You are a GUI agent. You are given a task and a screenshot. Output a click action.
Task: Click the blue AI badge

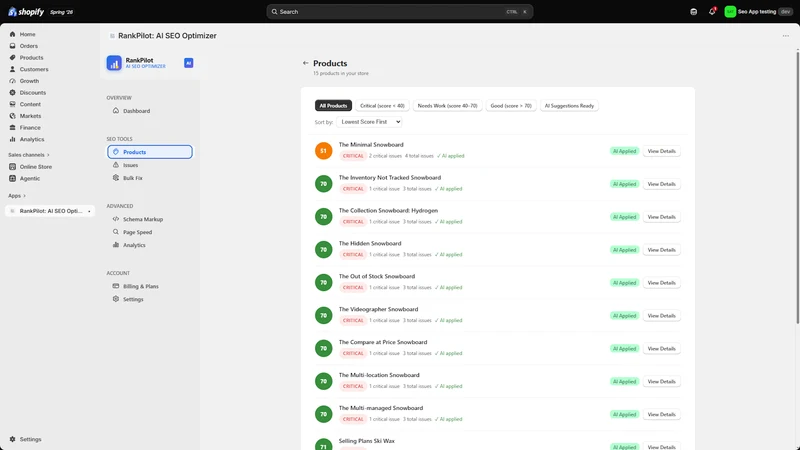(188, 63)
